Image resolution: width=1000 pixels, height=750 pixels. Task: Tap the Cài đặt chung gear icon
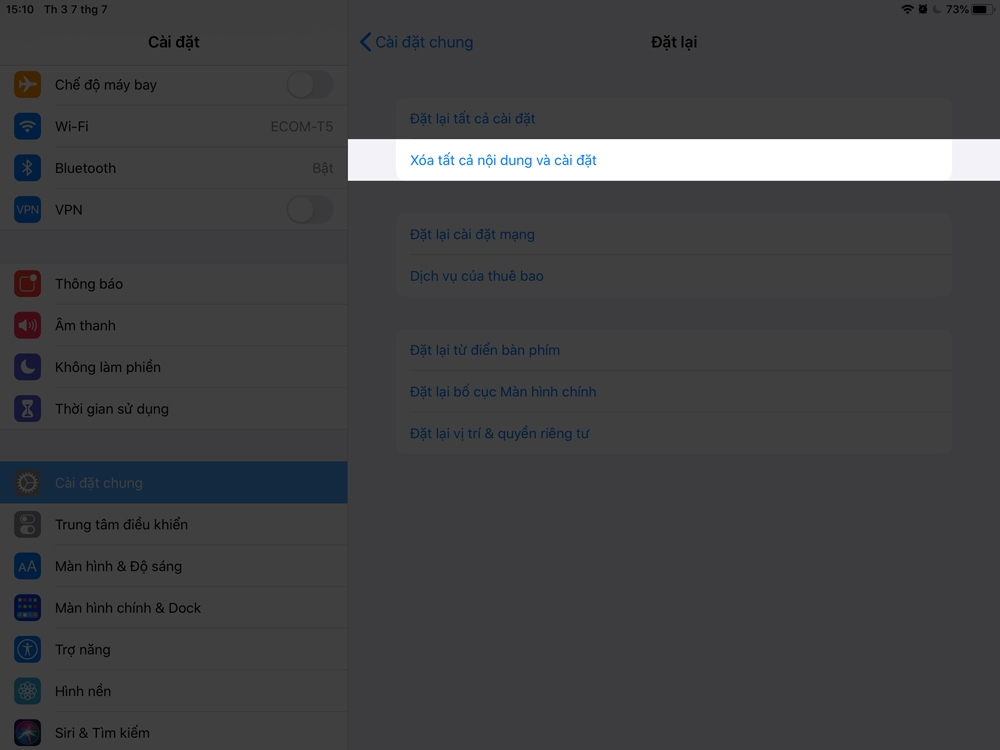click(27, 483)
